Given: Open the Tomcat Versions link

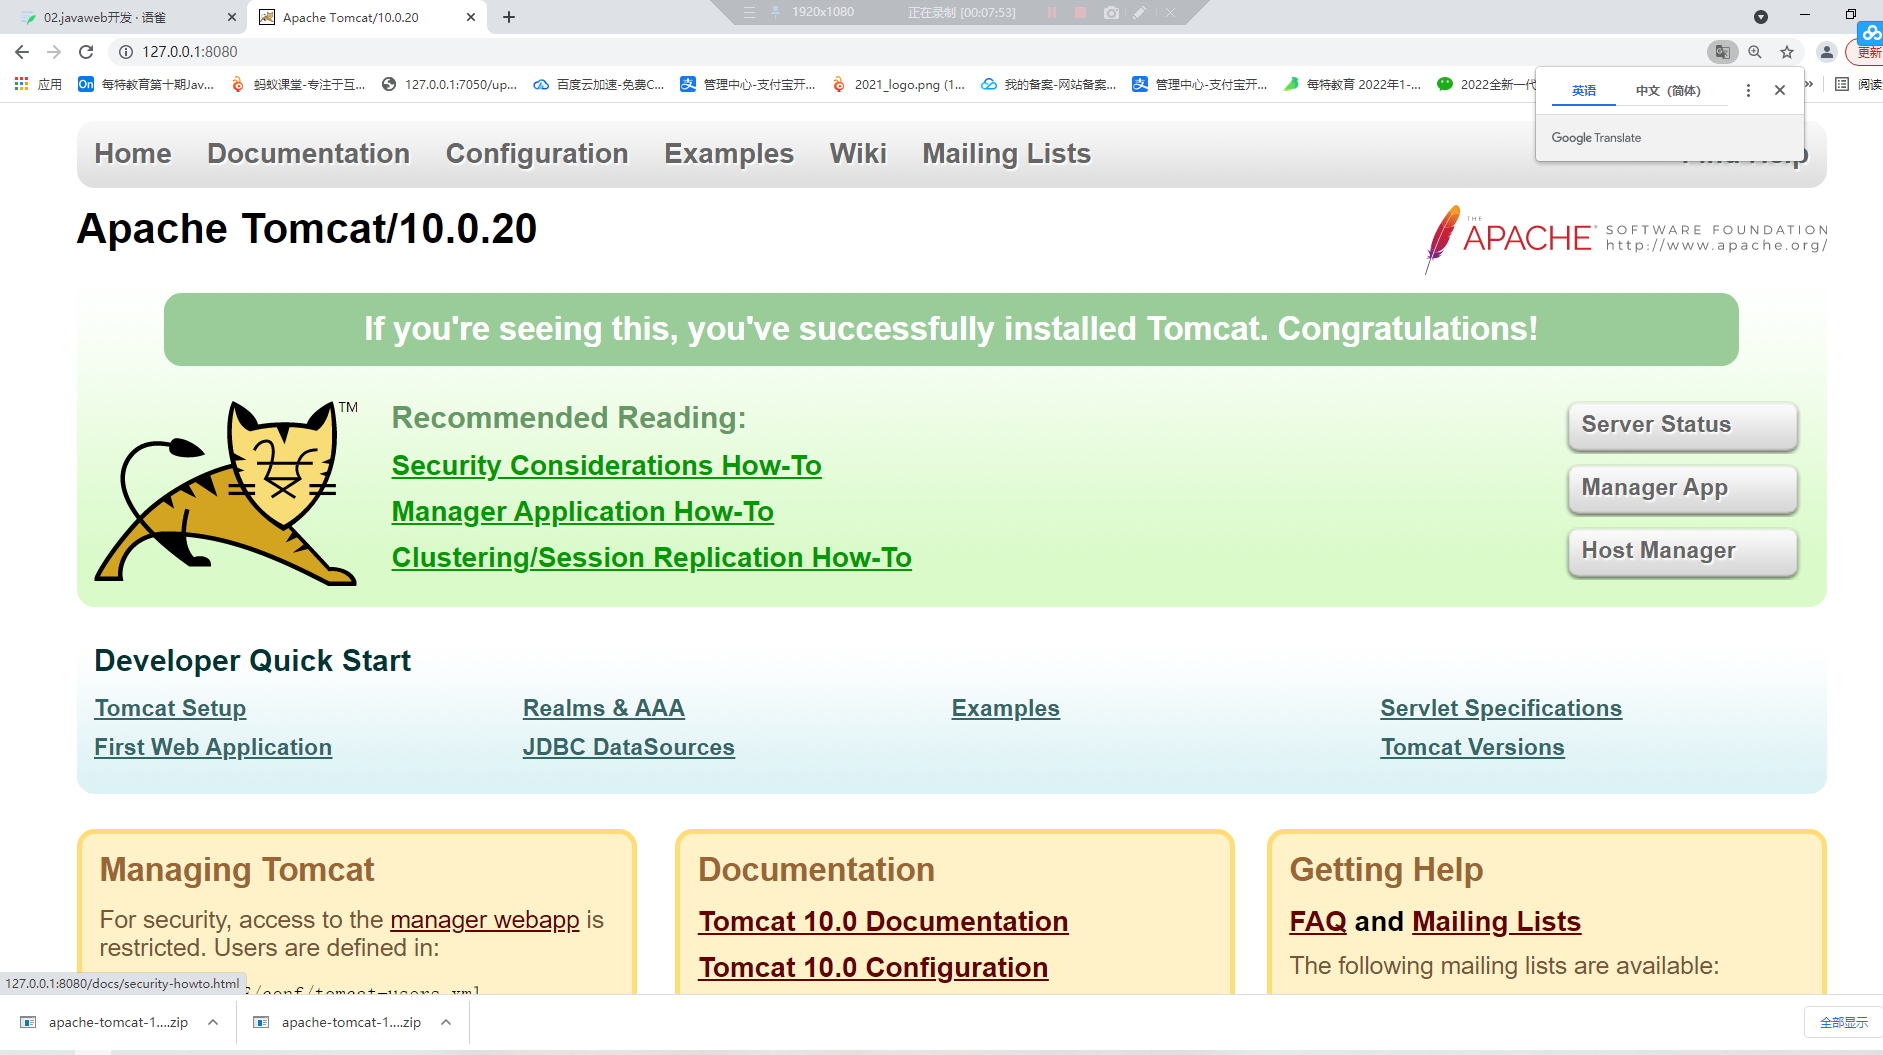Looking at the screenshot, I should click(1472, 748).
